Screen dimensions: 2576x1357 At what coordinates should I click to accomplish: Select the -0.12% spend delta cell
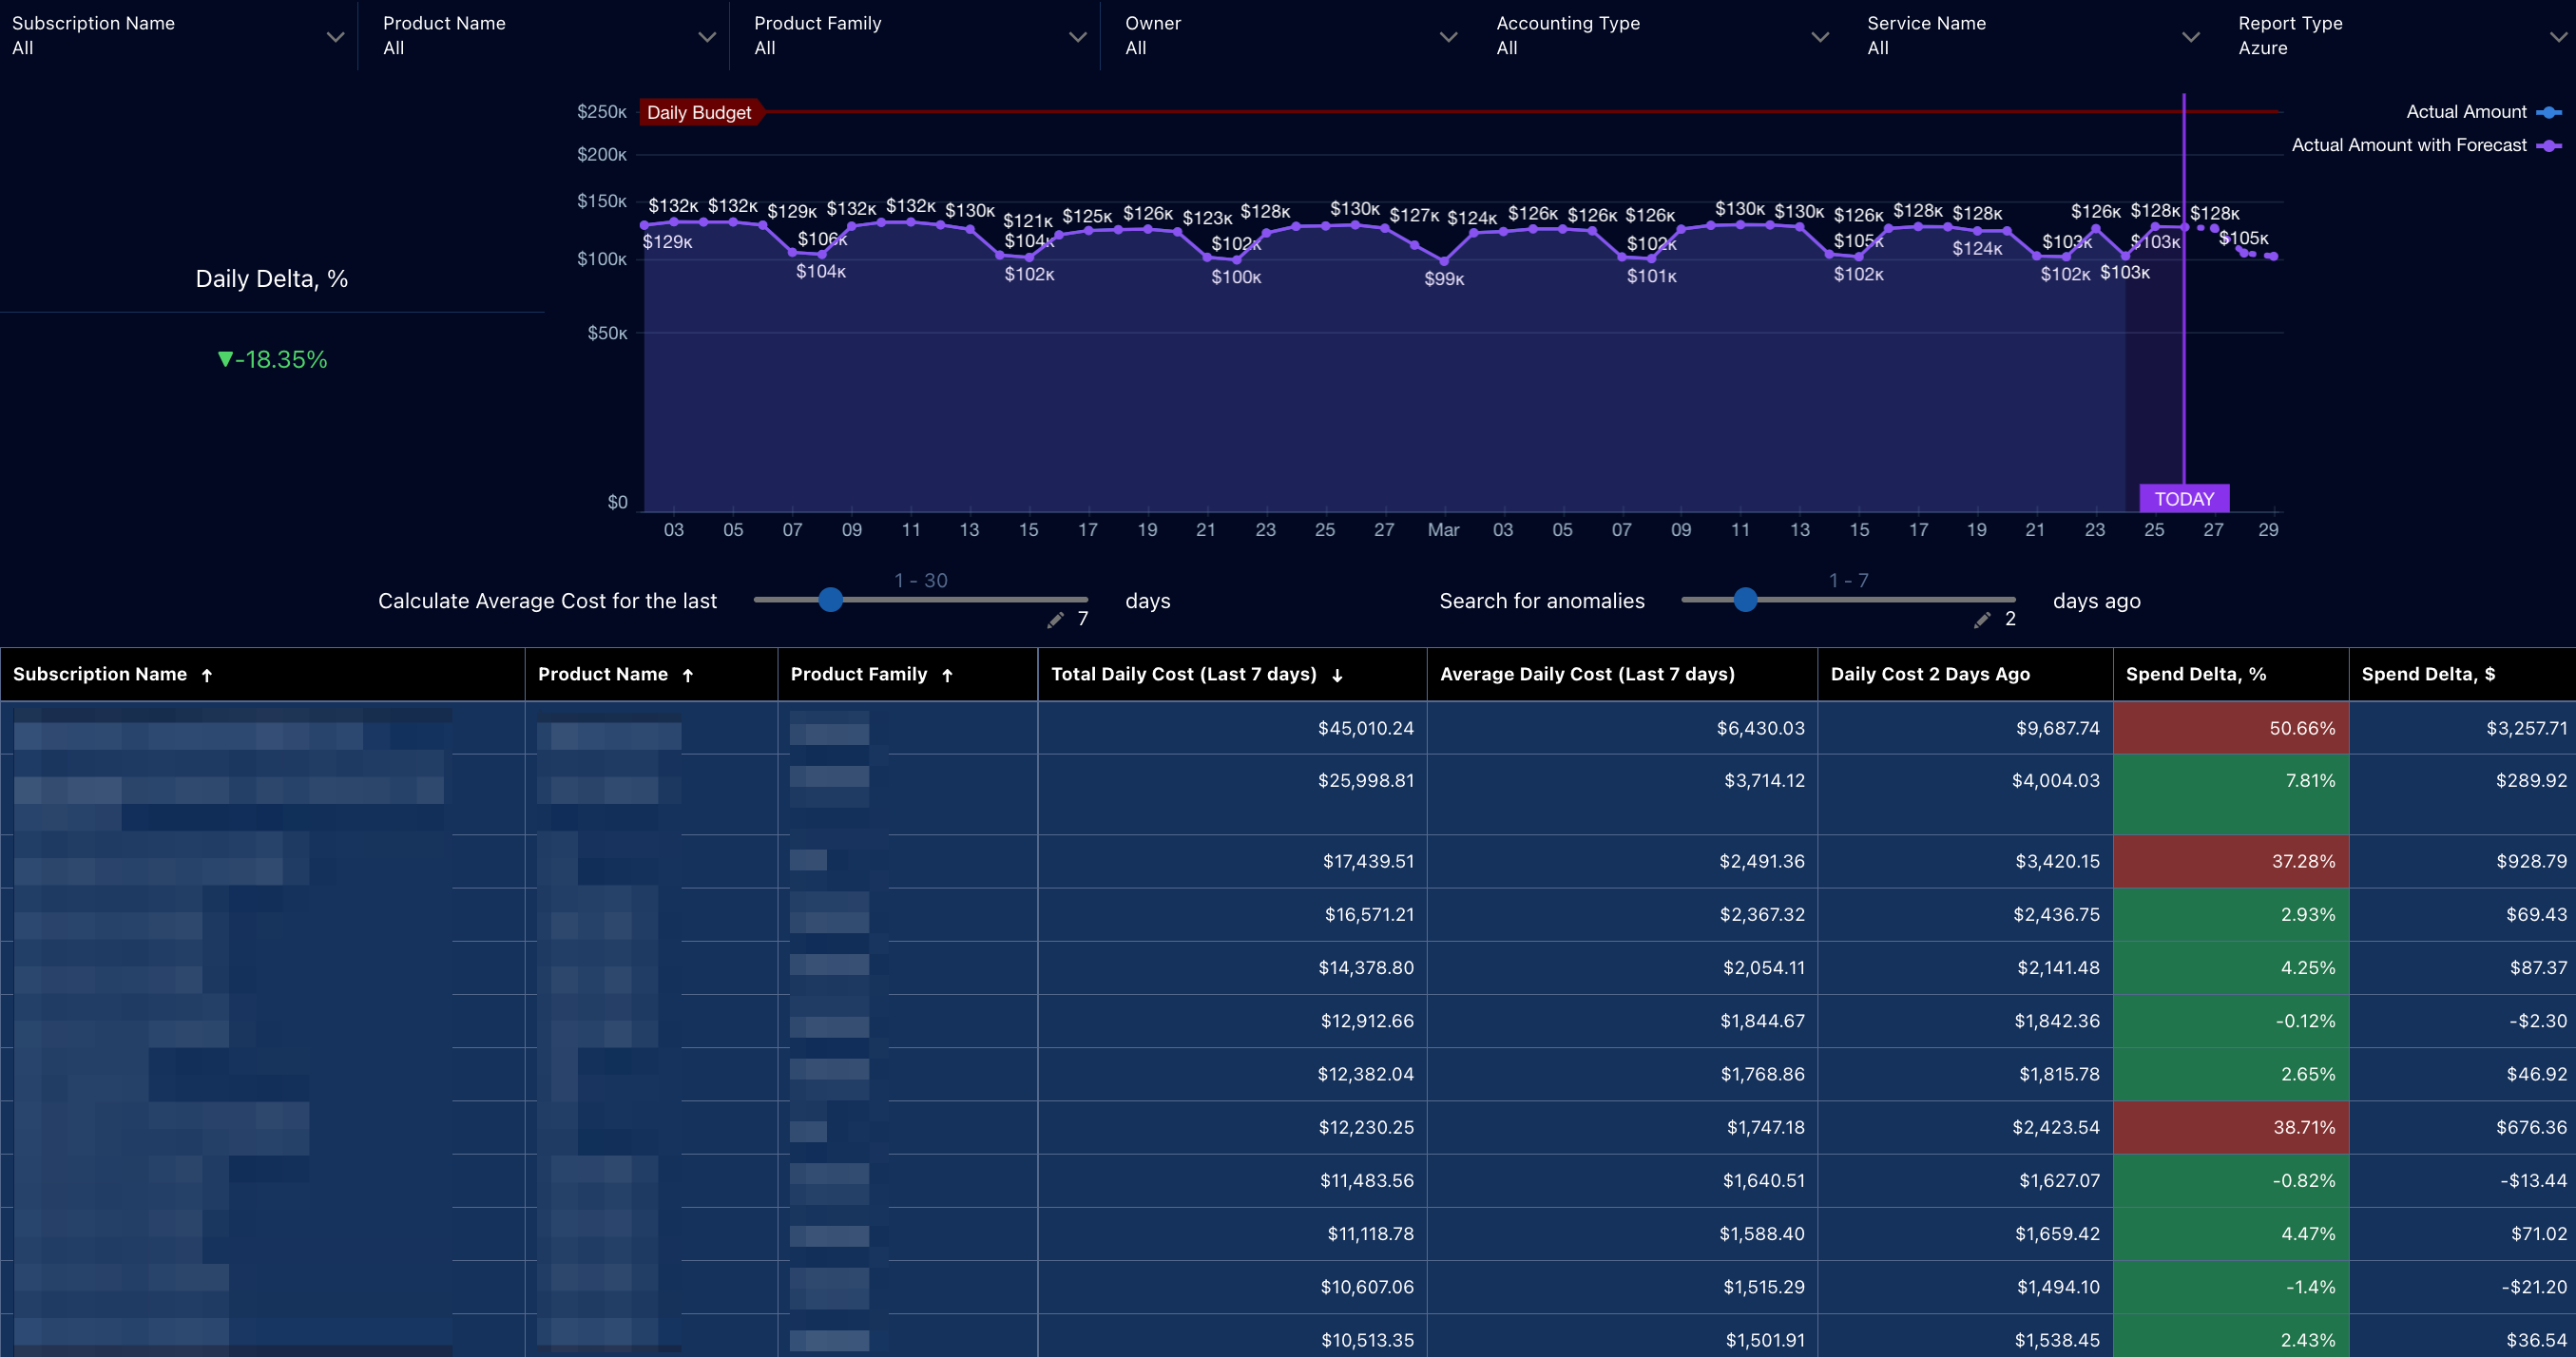(2231, 1020)
